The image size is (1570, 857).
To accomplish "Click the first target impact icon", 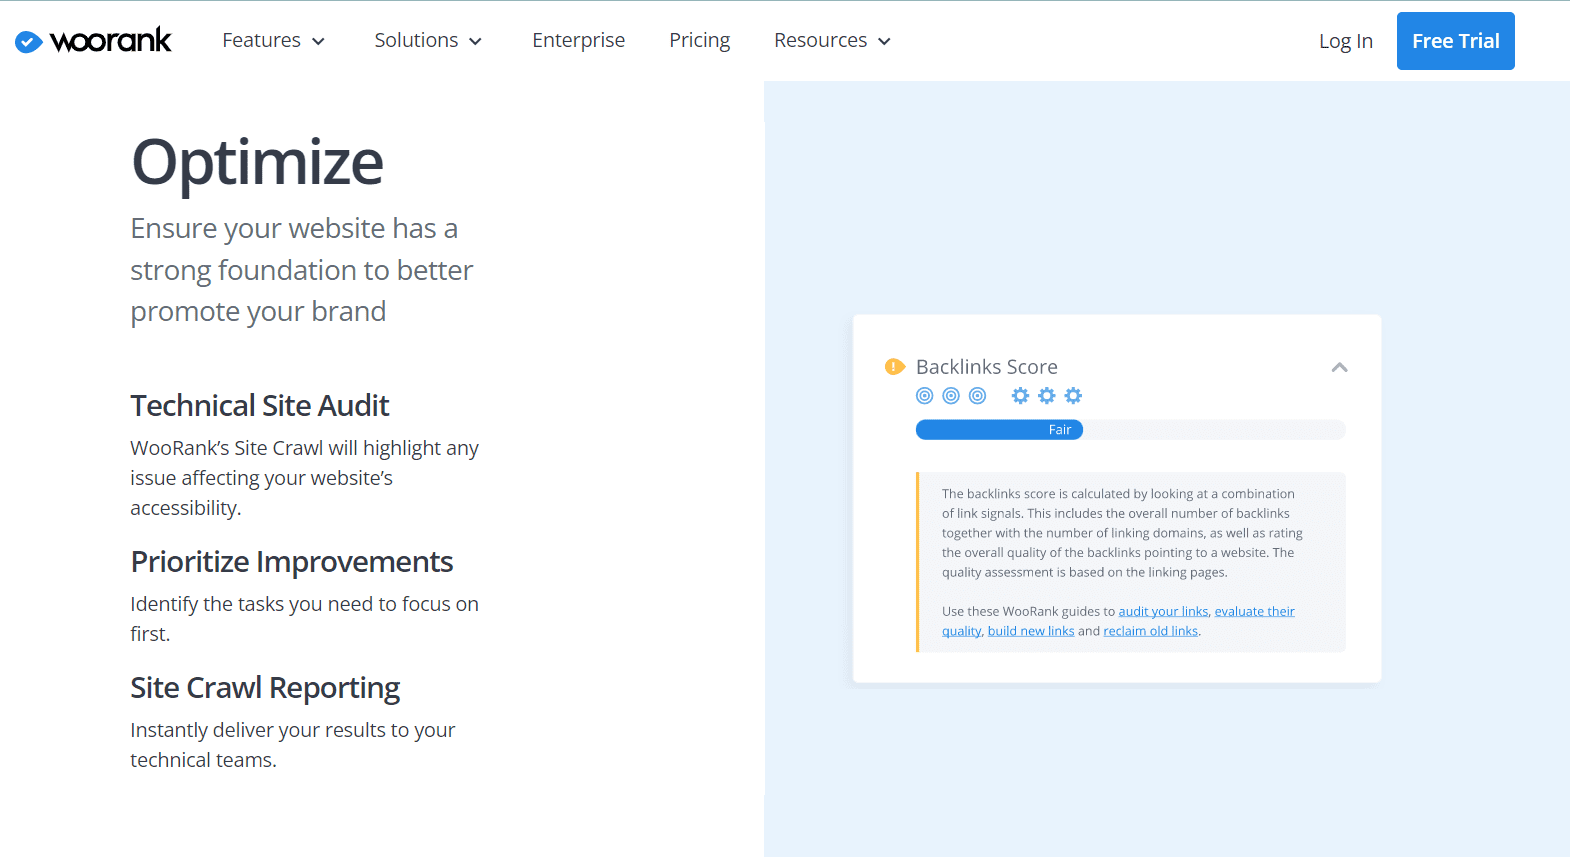I will [x=925, y=396].
